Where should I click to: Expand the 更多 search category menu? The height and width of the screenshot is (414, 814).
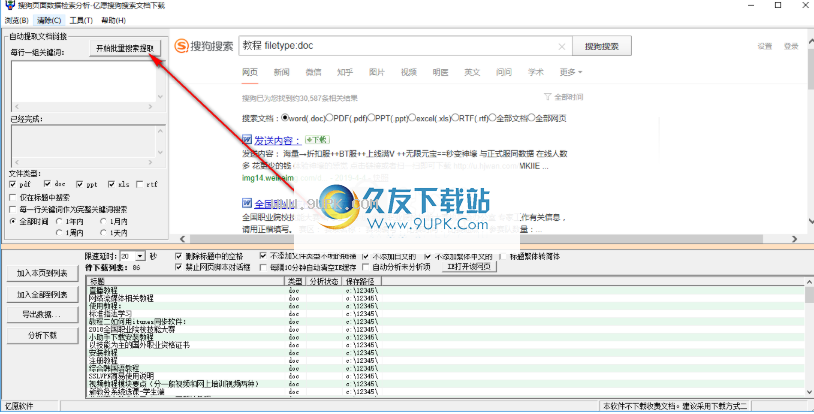pyautogui.click(x=571, y=72)
